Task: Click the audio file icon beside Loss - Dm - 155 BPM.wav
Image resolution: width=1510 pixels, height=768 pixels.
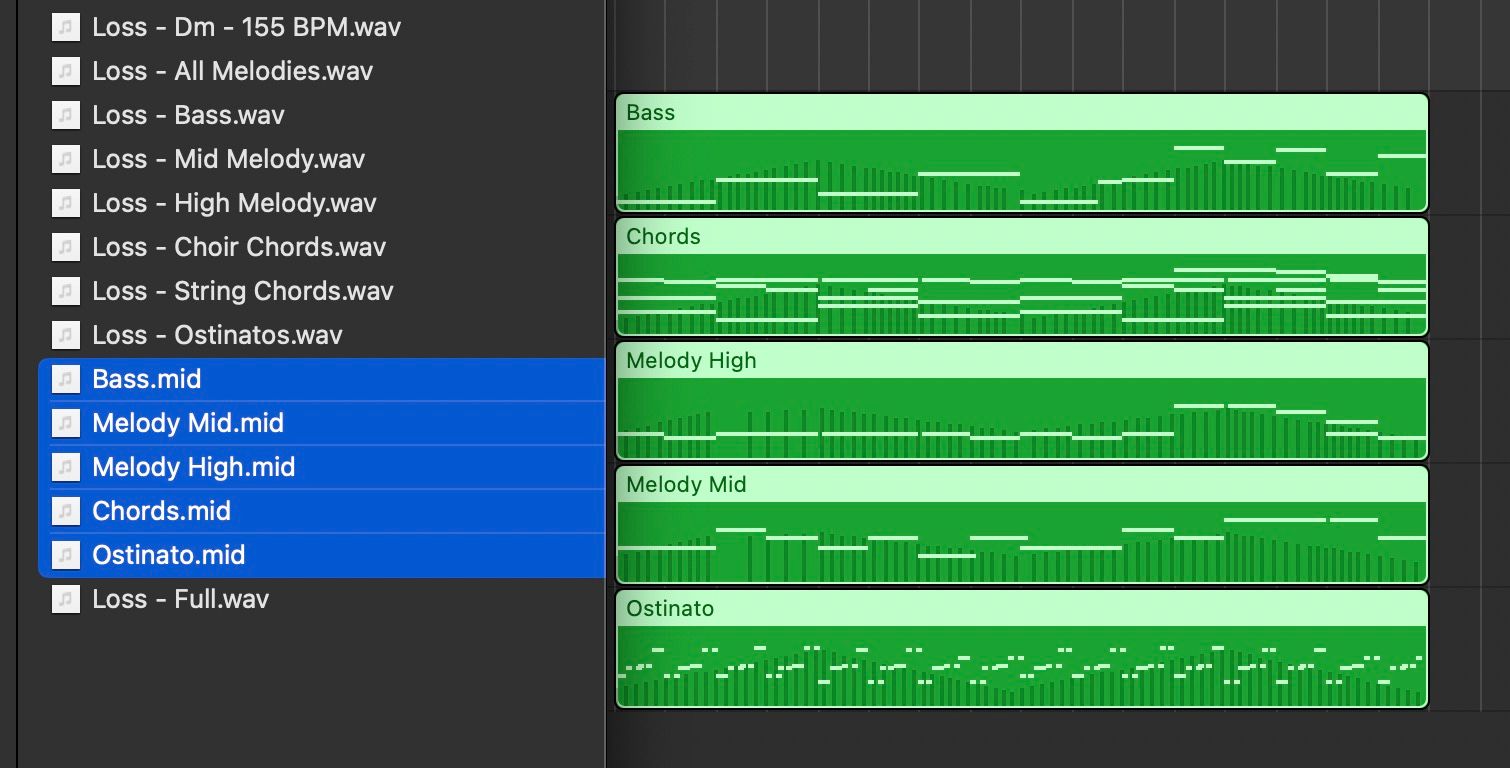Action: coord(65,27)
